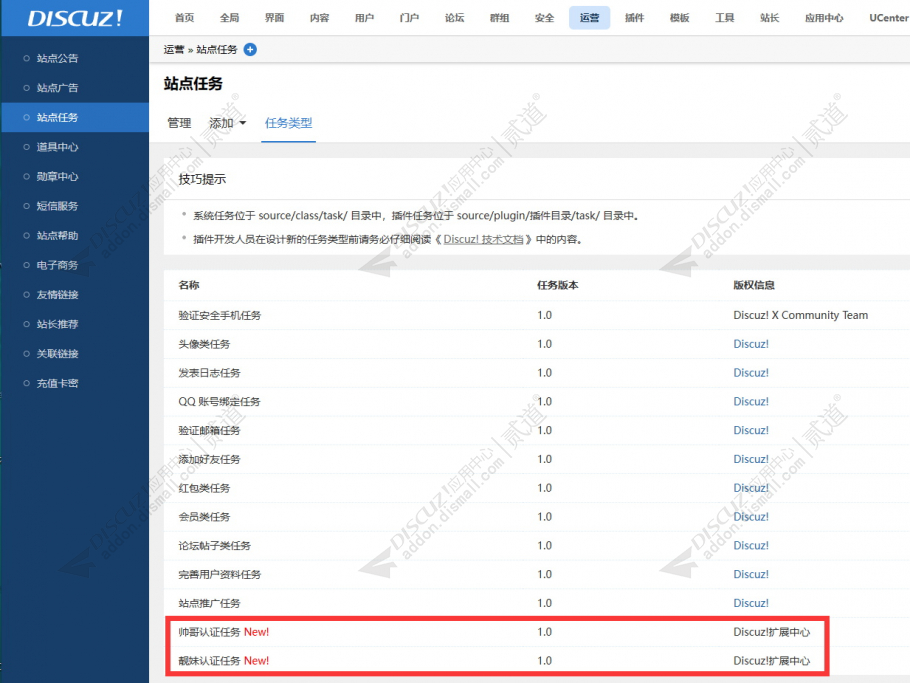Open the 内容 top menu
Screen dimensions: 910x683
click(319, 18)
